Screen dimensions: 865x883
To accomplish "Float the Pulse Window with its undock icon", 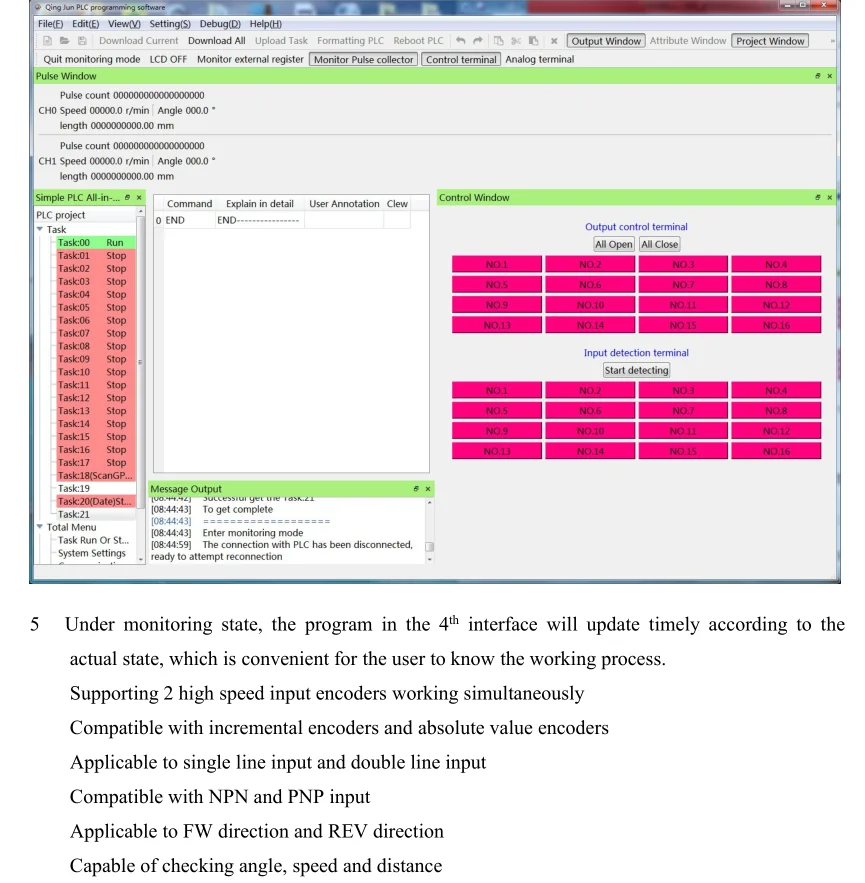I will point(818,75).
